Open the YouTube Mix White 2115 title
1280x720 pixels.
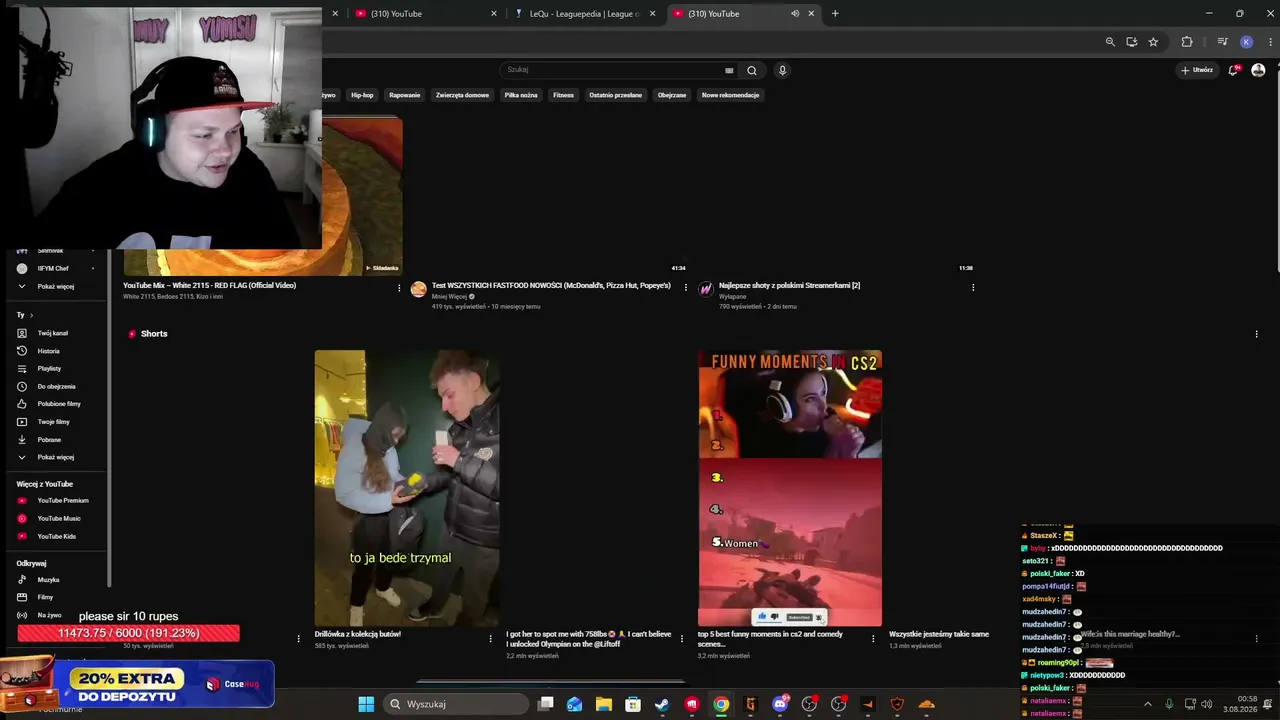pyautogui.click(x=209, y=286)
